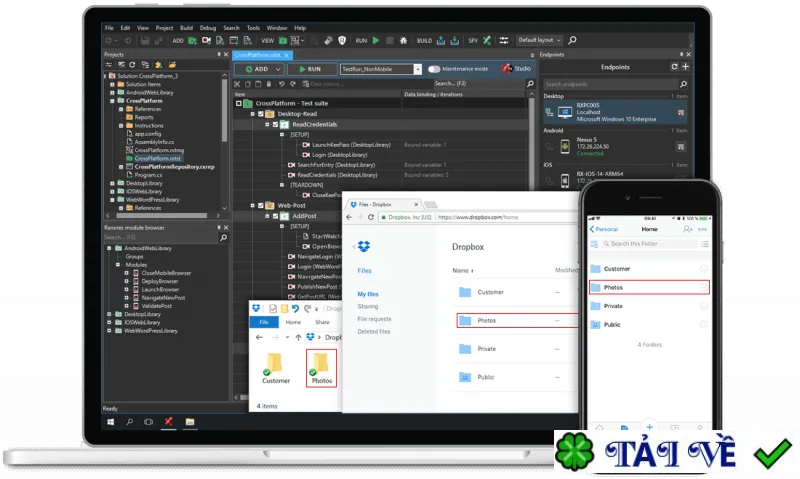Click the Add code module icon
Screen dimensions: 800x479
(220, 40)
